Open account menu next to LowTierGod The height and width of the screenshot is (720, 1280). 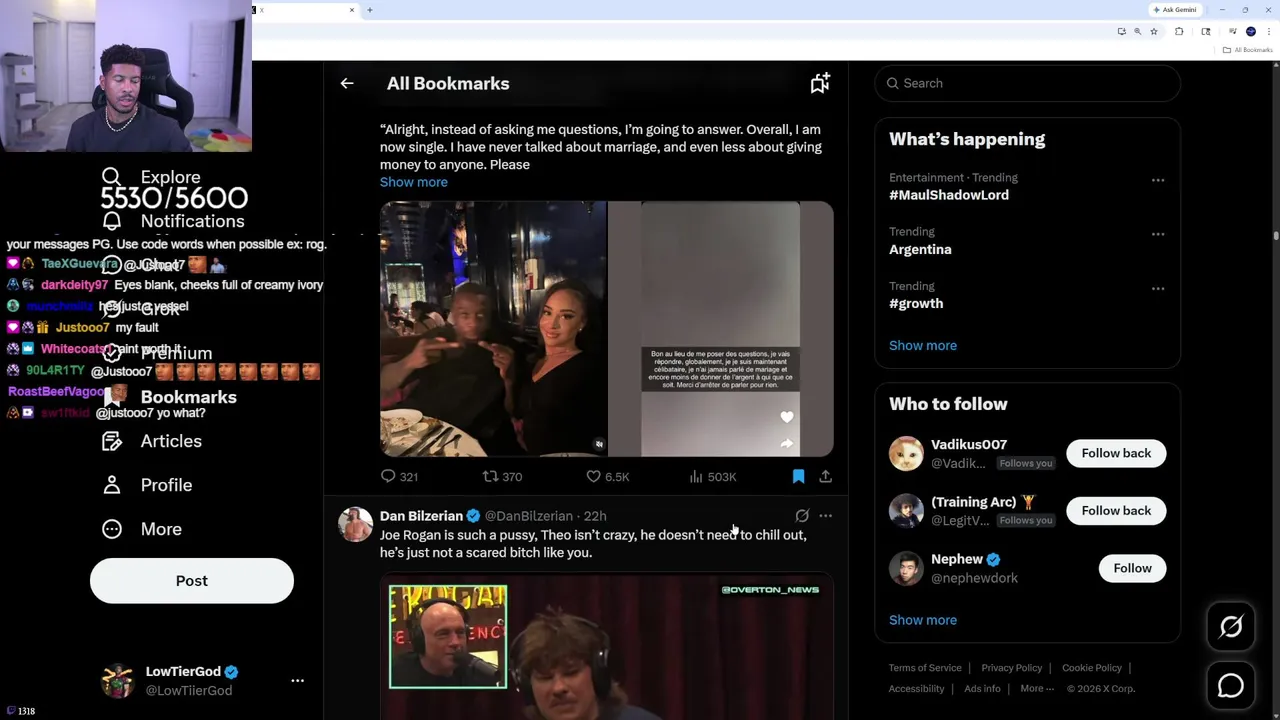297,680
